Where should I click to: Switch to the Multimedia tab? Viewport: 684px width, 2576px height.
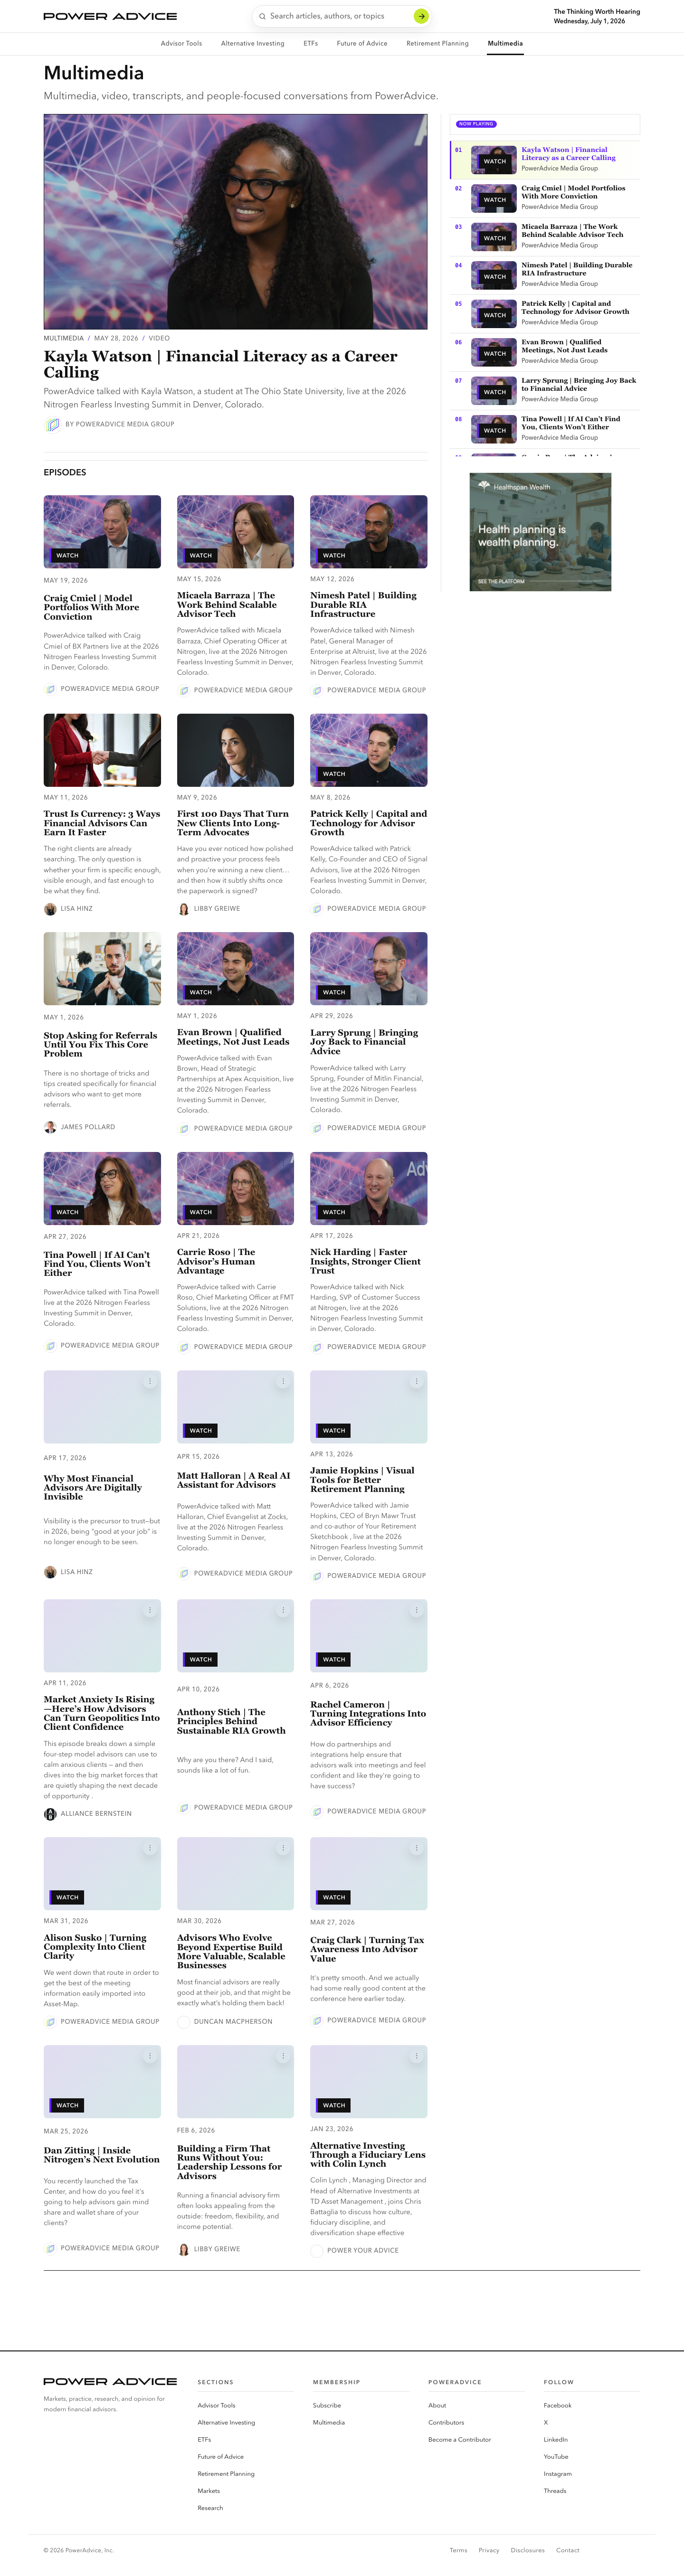(x=505, y=44)
